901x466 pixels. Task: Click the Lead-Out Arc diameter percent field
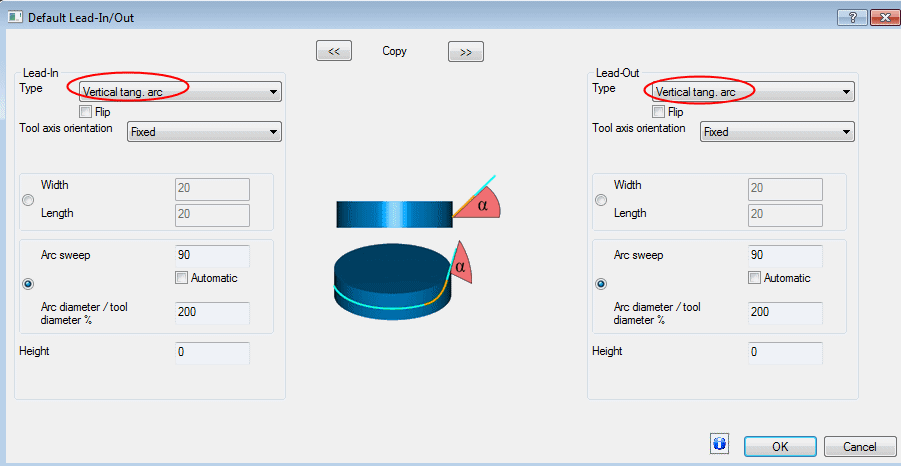point(784,312)
